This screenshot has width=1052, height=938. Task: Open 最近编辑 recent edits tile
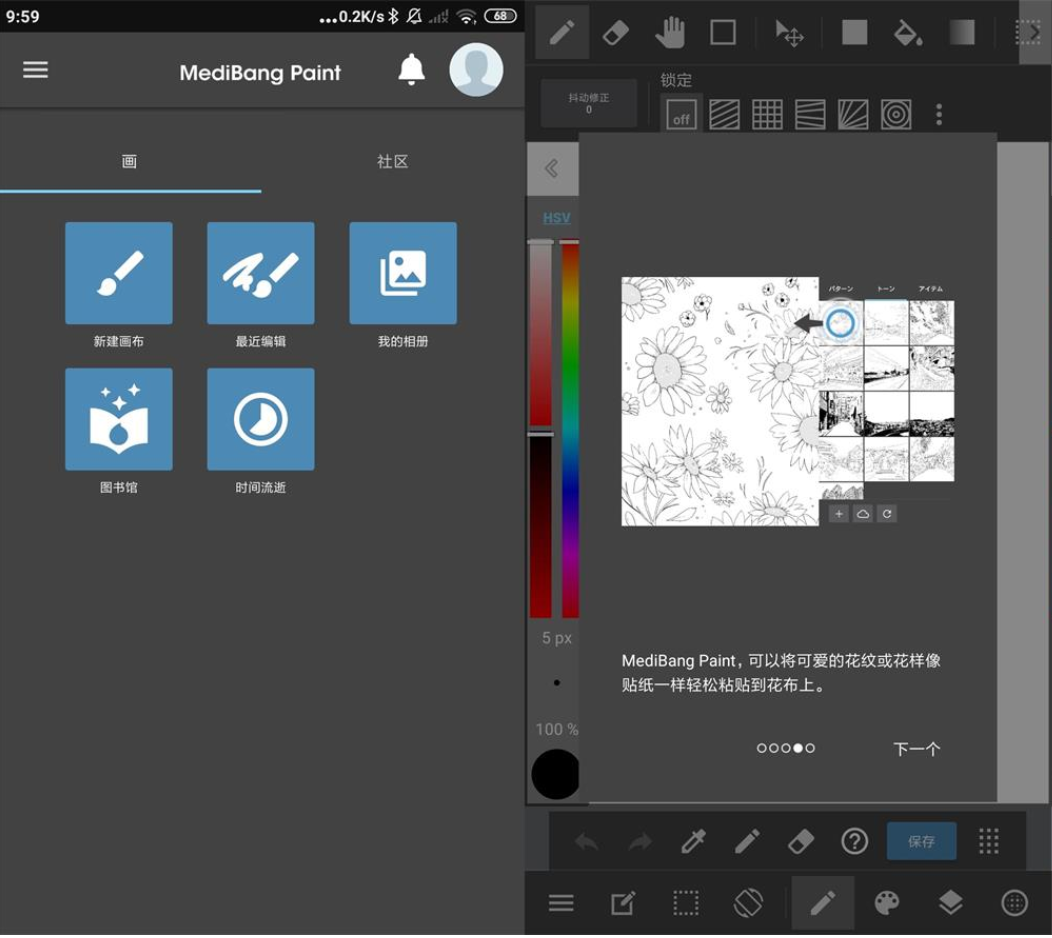(x=260, y=273)
